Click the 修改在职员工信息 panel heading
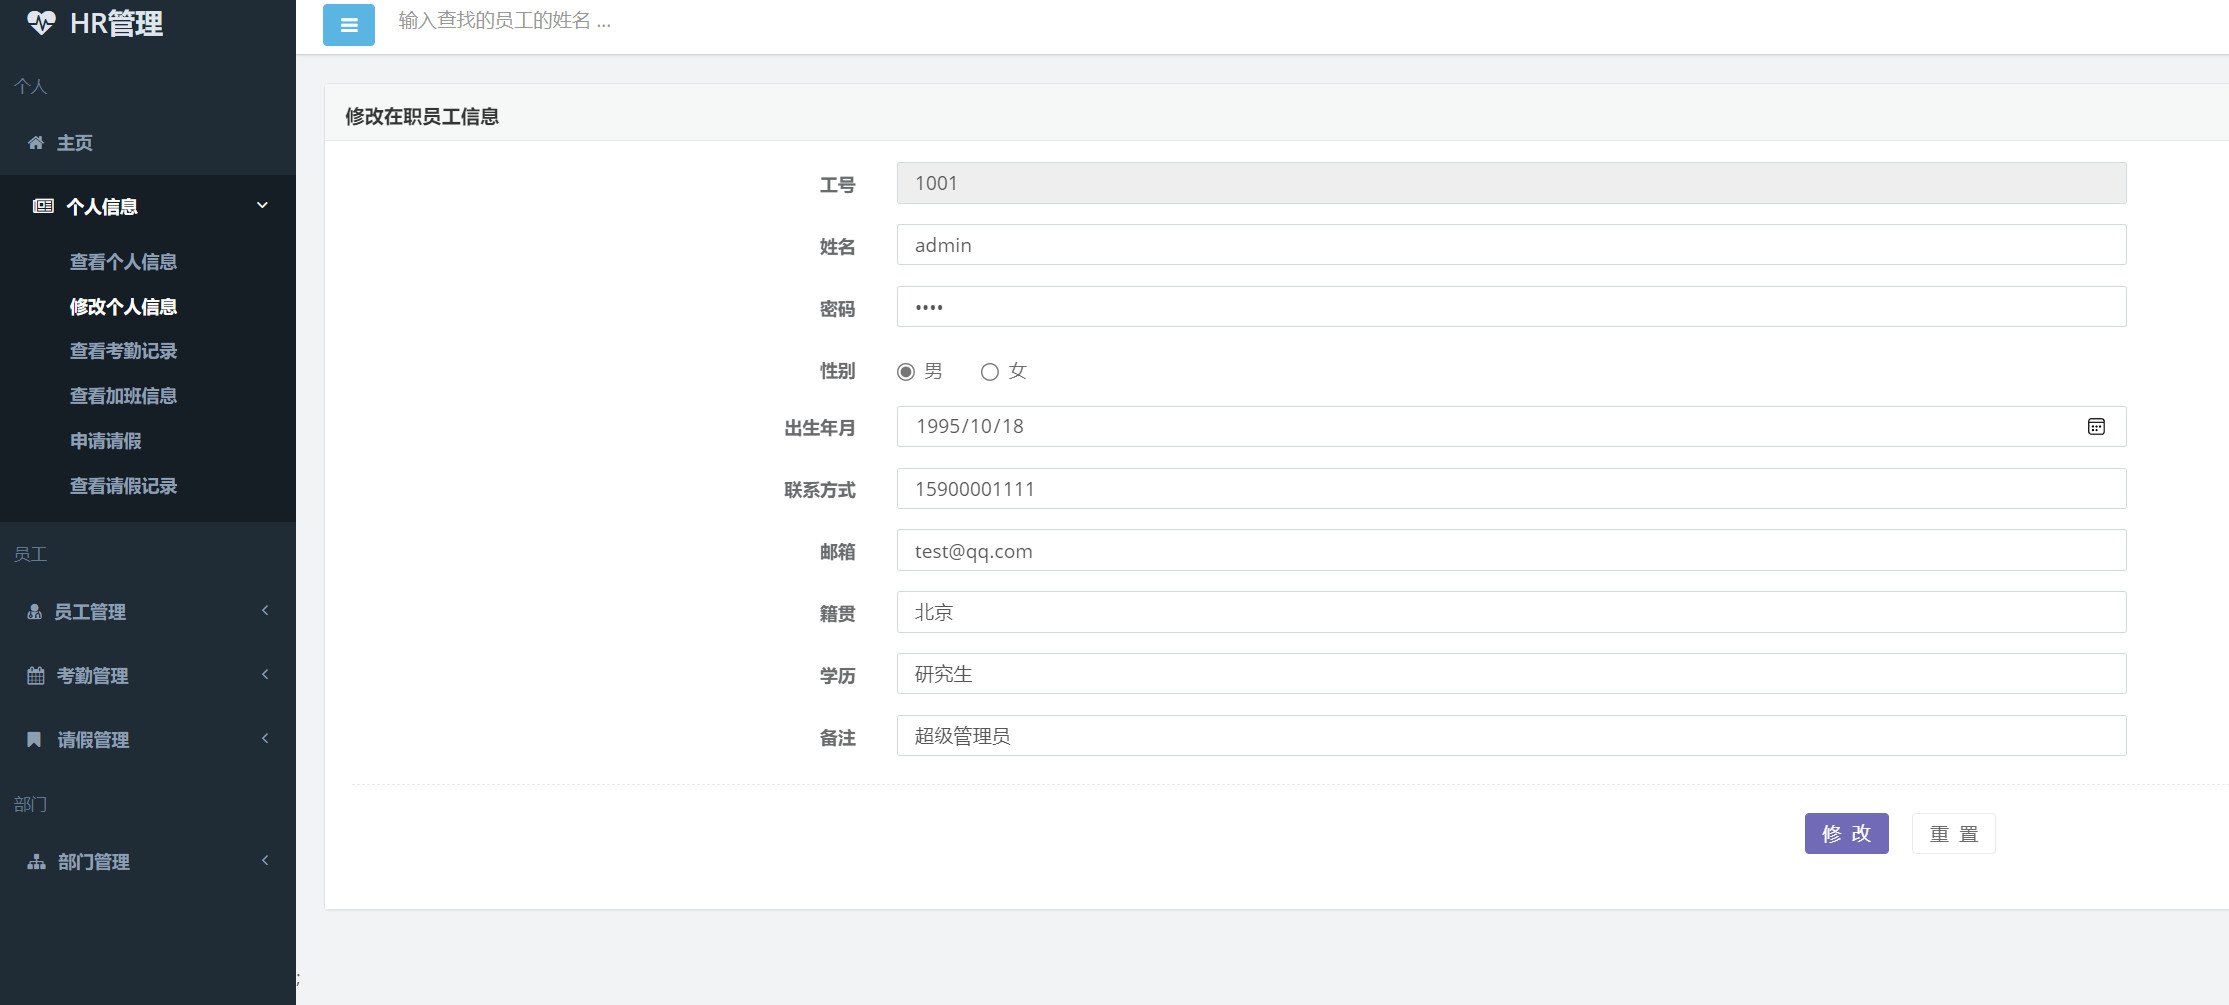The image size is (2229, 1005). coord(422,117)
